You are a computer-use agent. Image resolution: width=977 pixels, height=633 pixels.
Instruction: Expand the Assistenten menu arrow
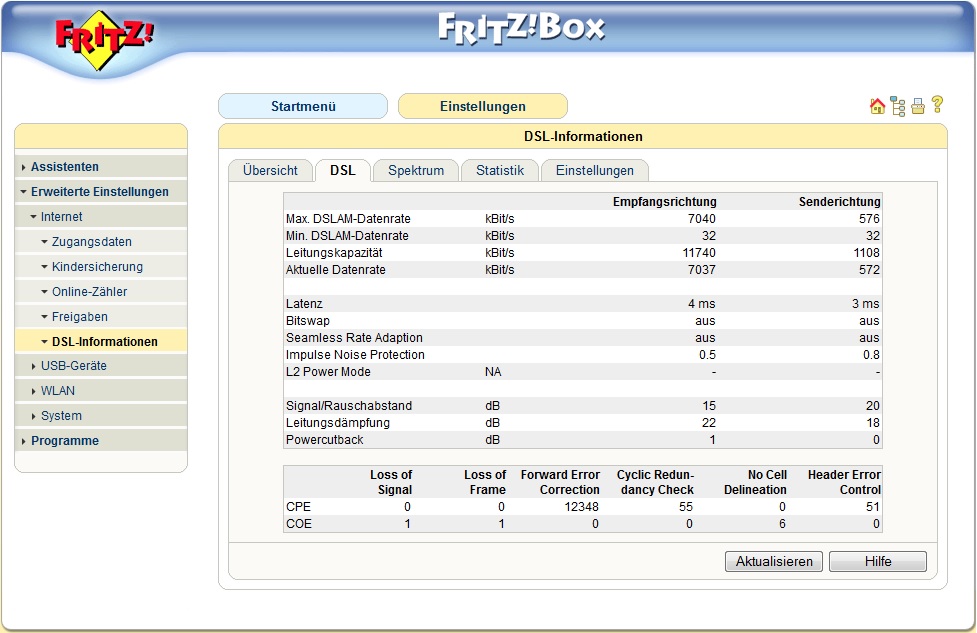[24, 167]
